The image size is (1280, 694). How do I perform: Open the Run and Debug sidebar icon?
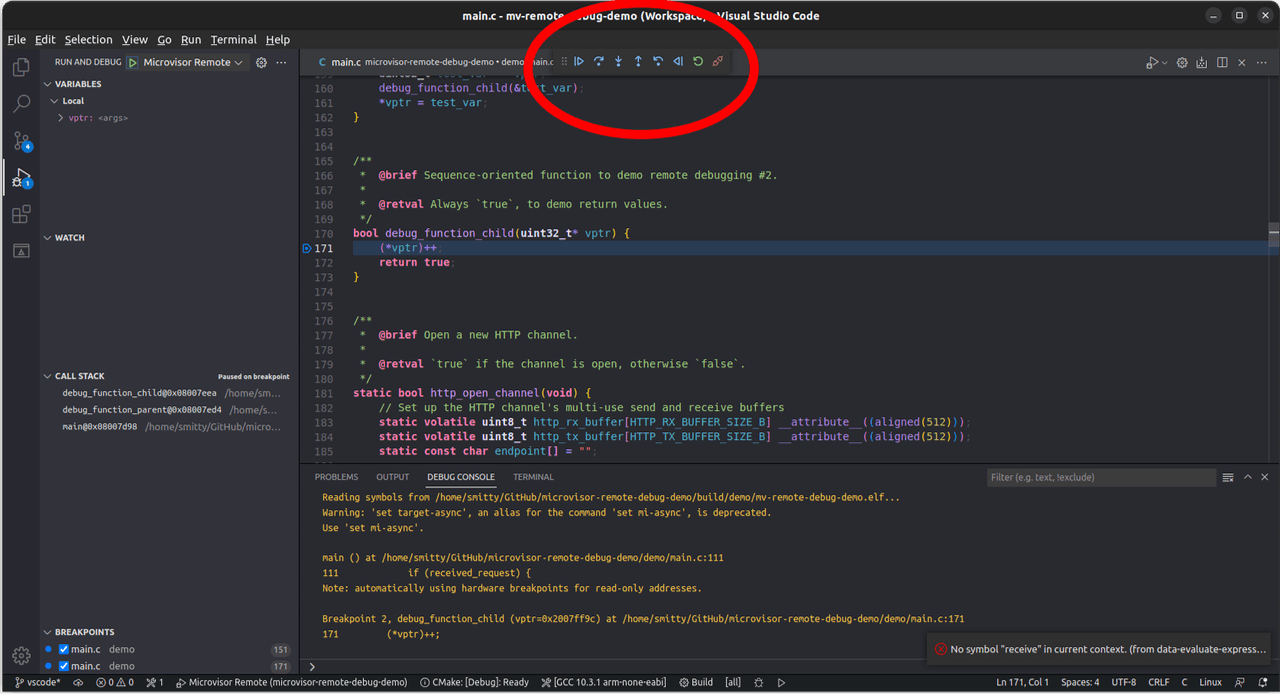click(22, 178)
